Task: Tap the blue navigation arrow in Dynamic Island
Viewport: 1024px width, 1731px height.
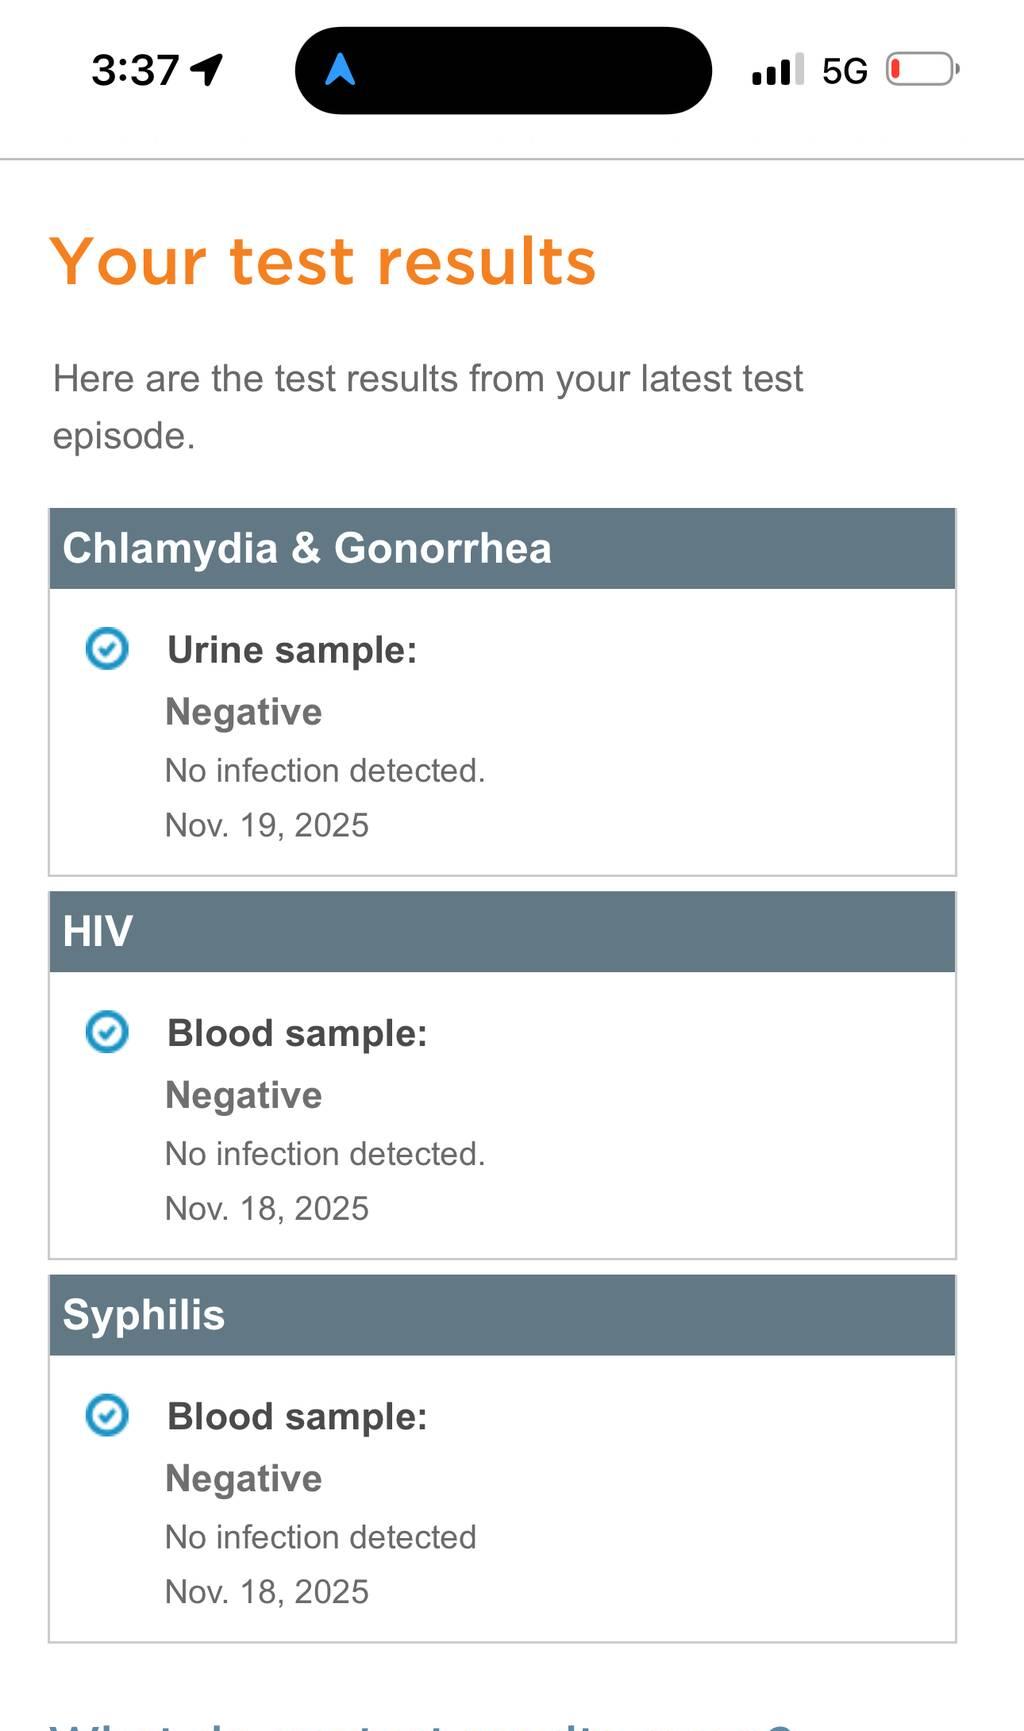Action: click(x=340, y=70)
